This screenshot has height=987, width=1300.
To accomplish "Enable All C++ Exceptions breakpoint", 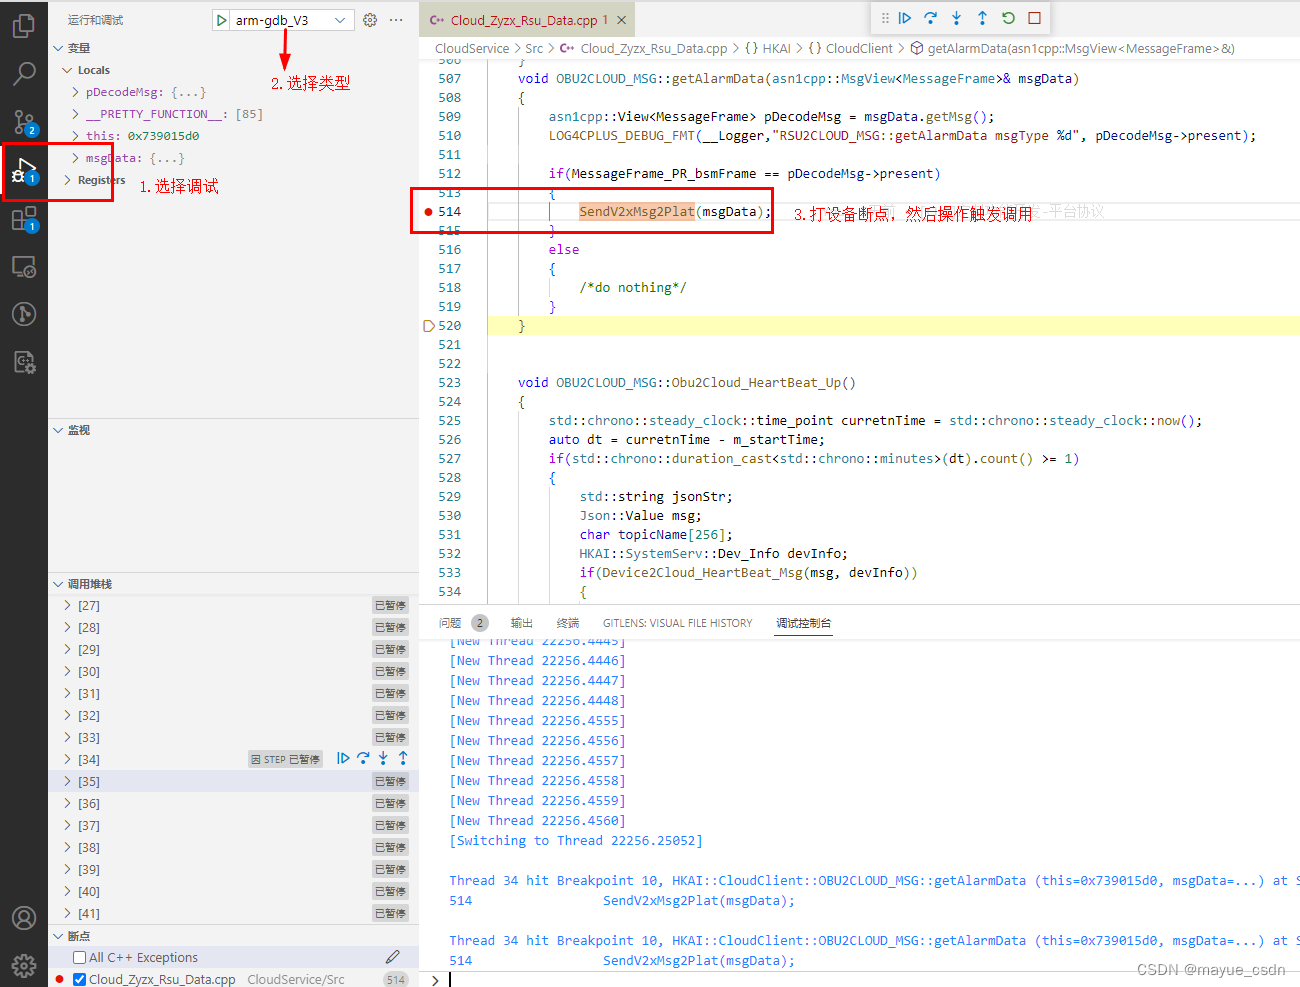I will point(79,957).
